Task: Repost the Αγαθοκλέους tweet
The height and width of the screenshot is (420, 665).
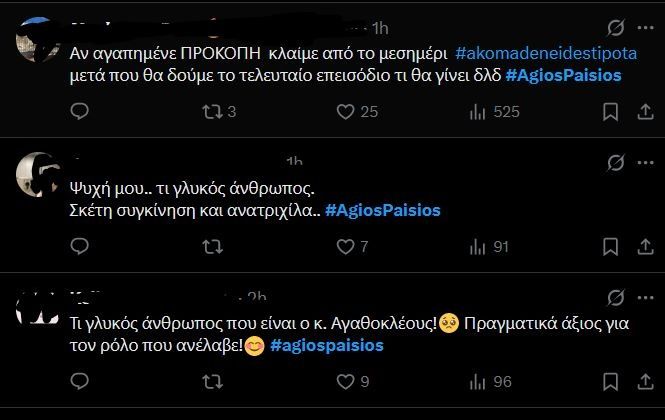Action: pyautogui.click(x=211, y=381)
